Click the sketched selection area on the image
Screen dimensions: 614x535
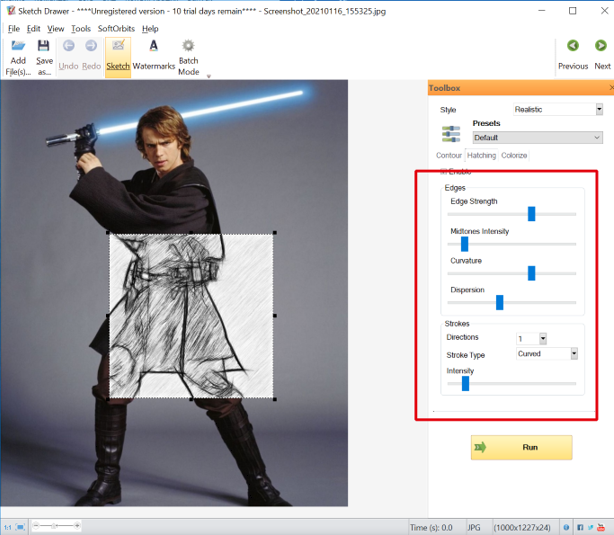[191, 316]
